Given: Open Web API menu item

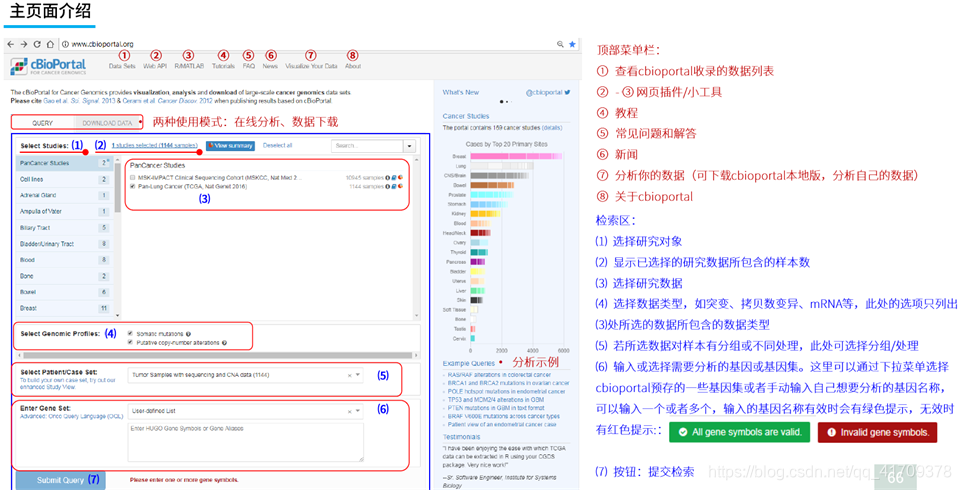Looking at the screenshot, I should click(155, 66).
